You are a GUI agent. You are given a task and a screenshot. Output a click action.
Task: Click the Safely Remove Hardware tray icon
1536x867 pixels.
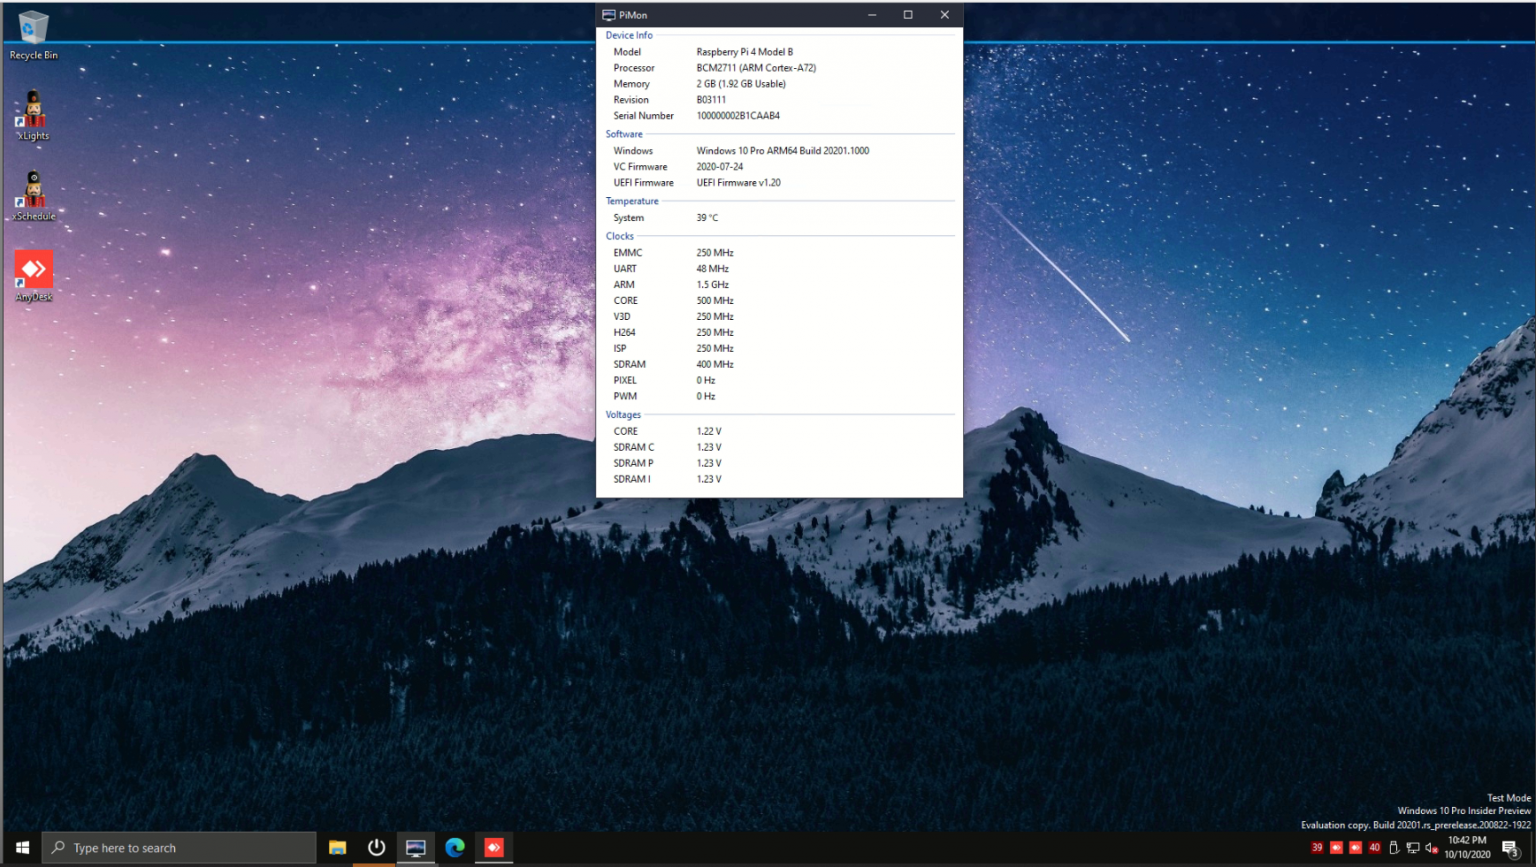[x=1393, y=847]
